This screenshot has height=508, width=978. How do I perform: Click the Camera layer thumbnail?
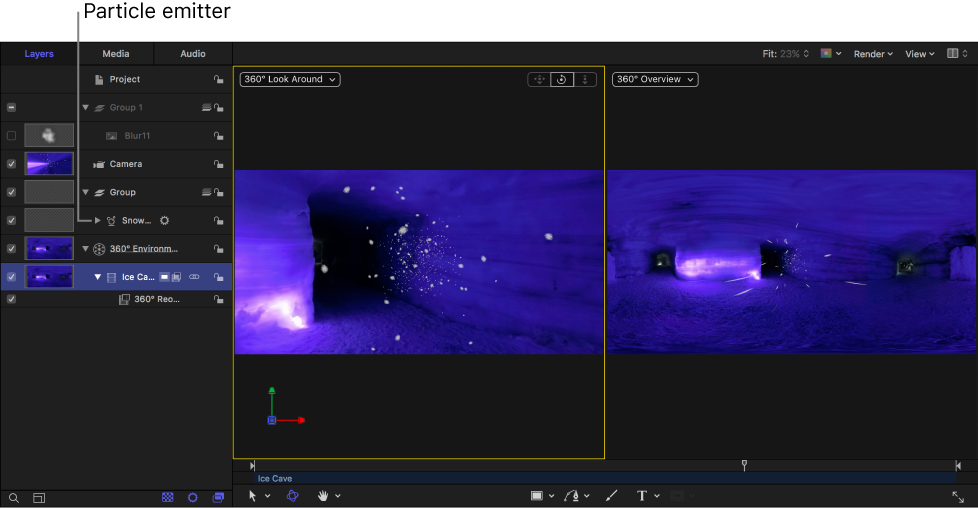[49, 164]
